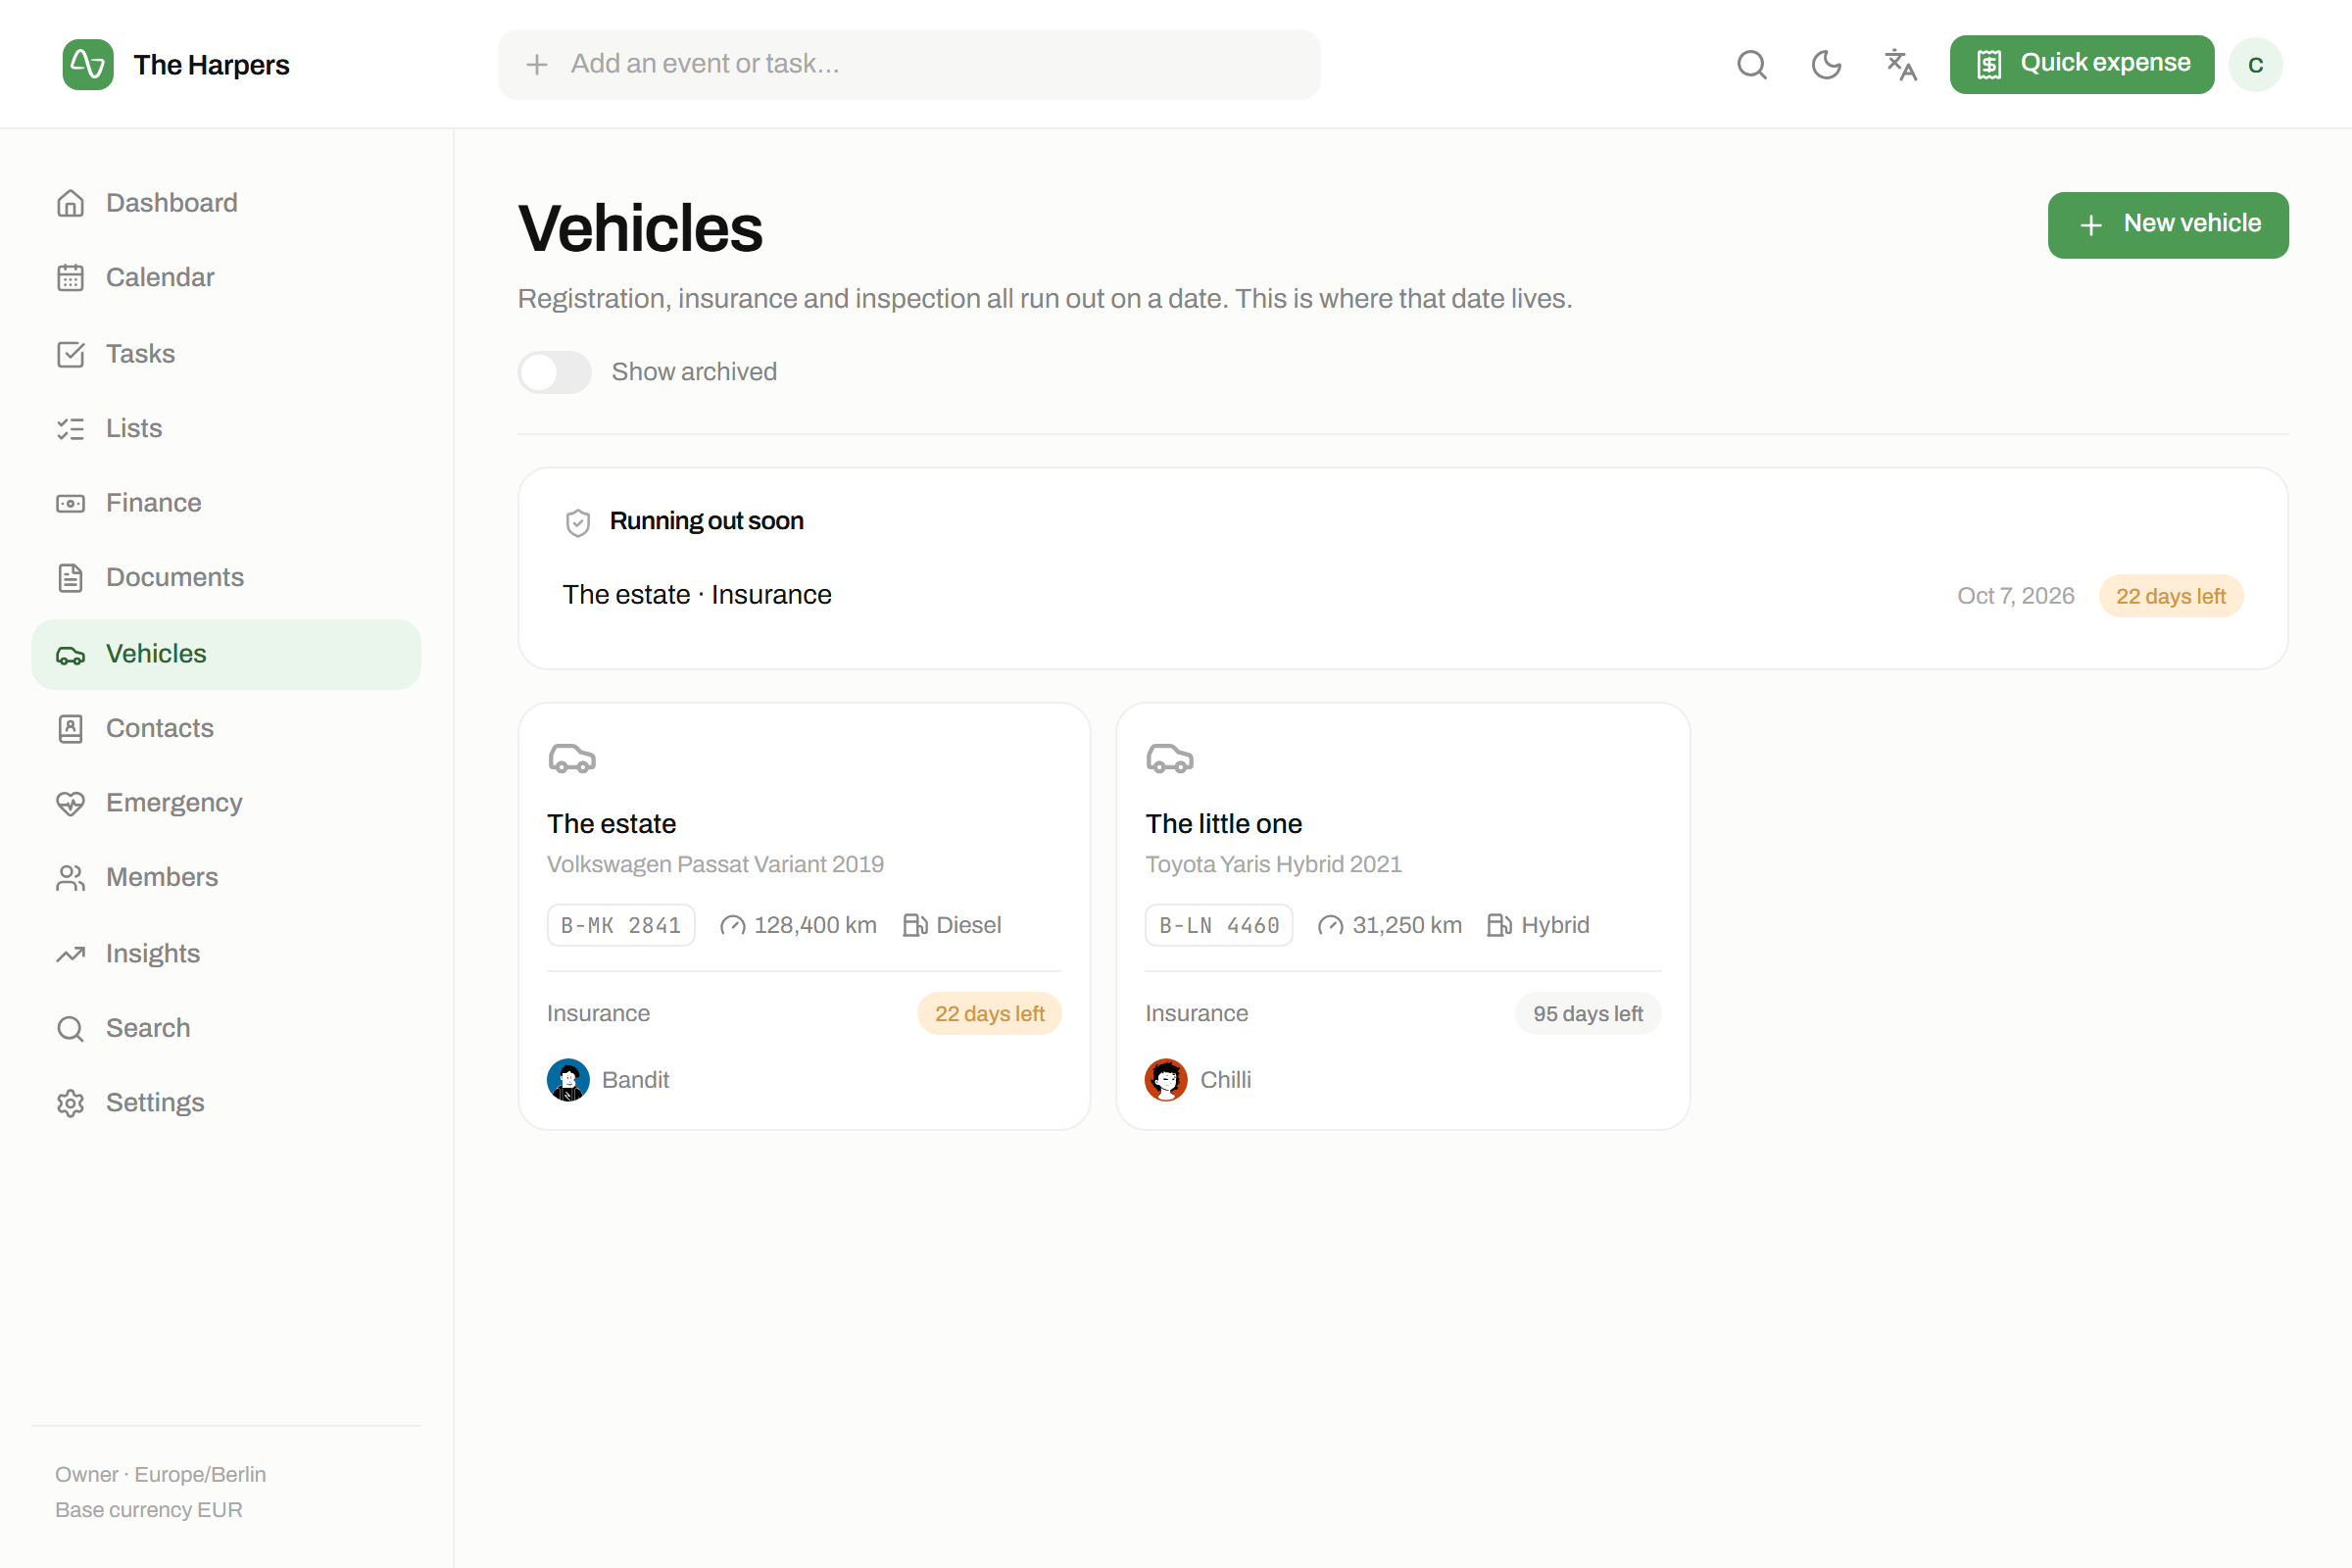Open the language translate icon
The image size is (2352, 1568).
(1900, 65)
